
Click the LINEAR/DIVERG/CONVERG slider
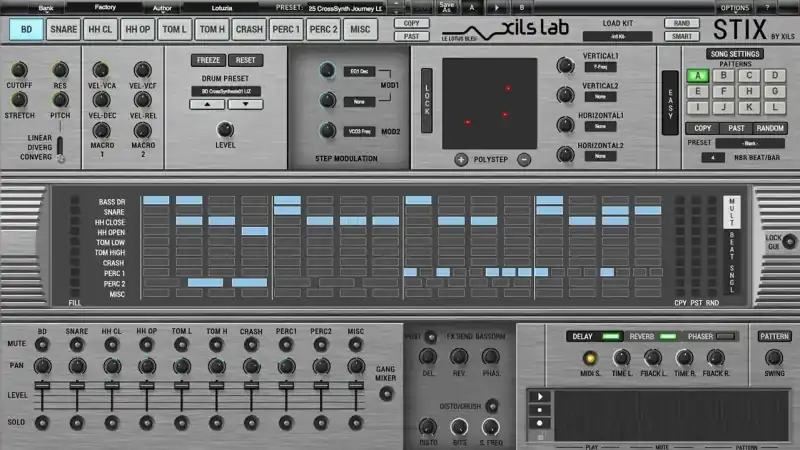point(60,149)
